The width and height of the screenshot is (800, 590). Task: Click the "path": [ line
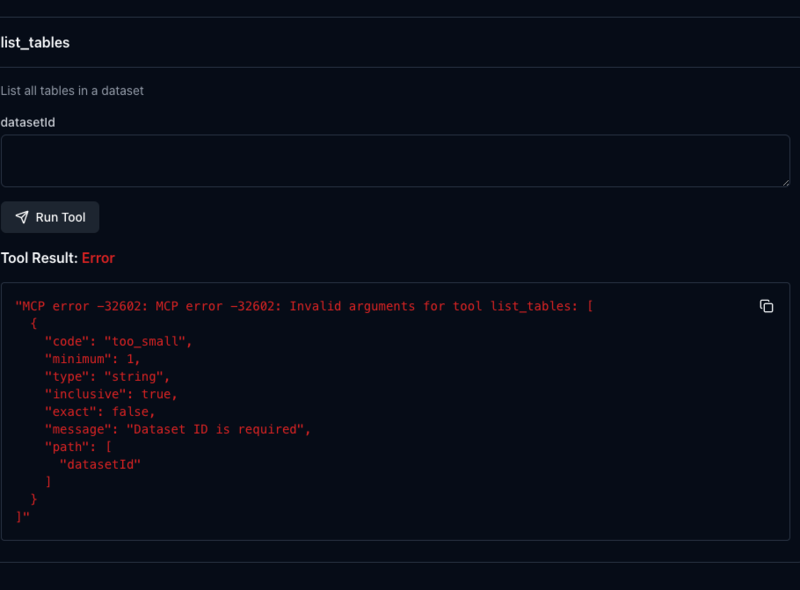78,447
